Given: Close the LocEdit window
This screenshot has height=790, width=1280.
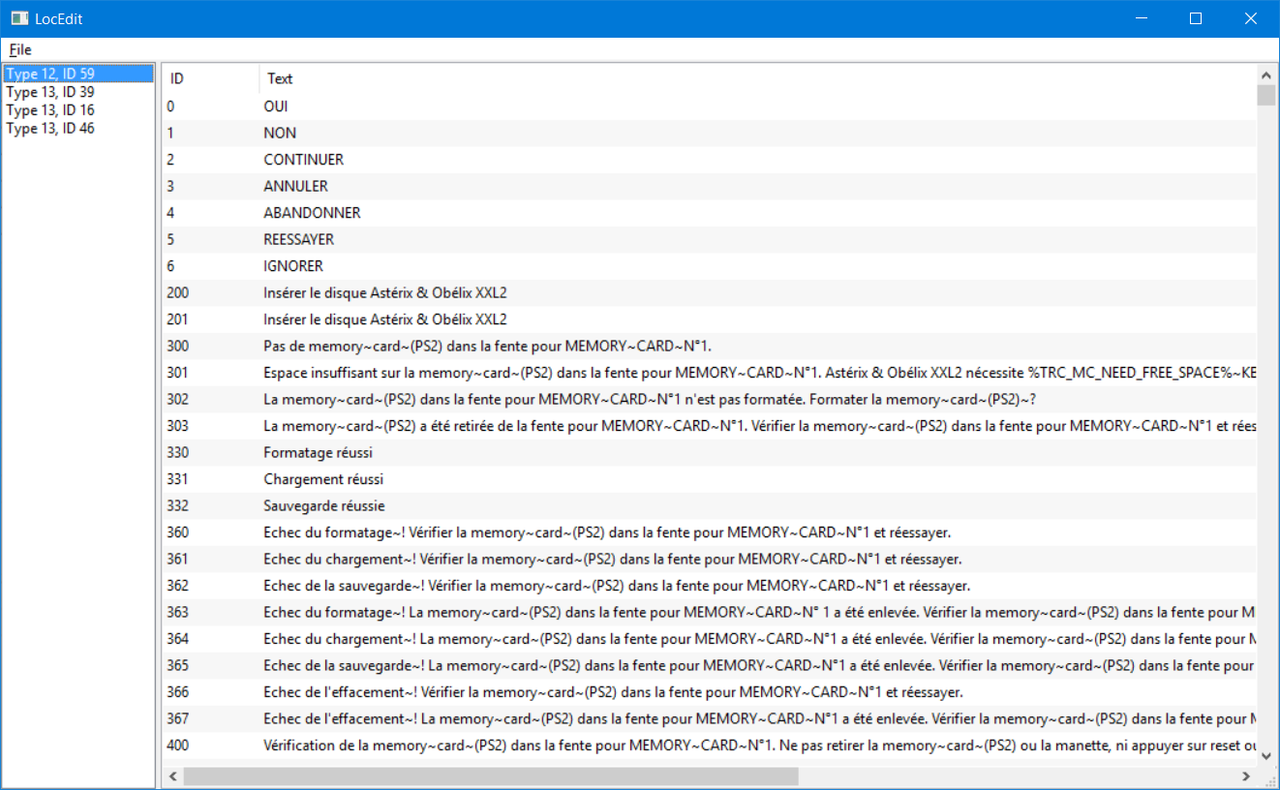Looking at the screenshot, I should click(x=1251, y=18).
